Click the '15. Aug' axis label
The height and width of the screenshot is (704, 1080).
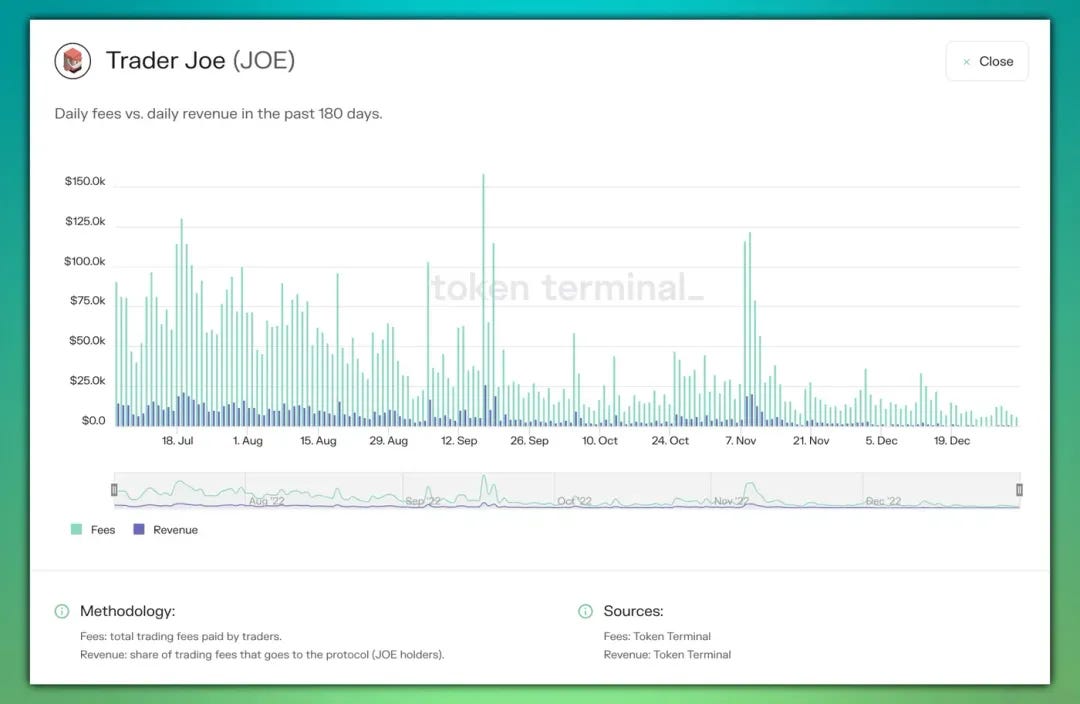point(318,441)
